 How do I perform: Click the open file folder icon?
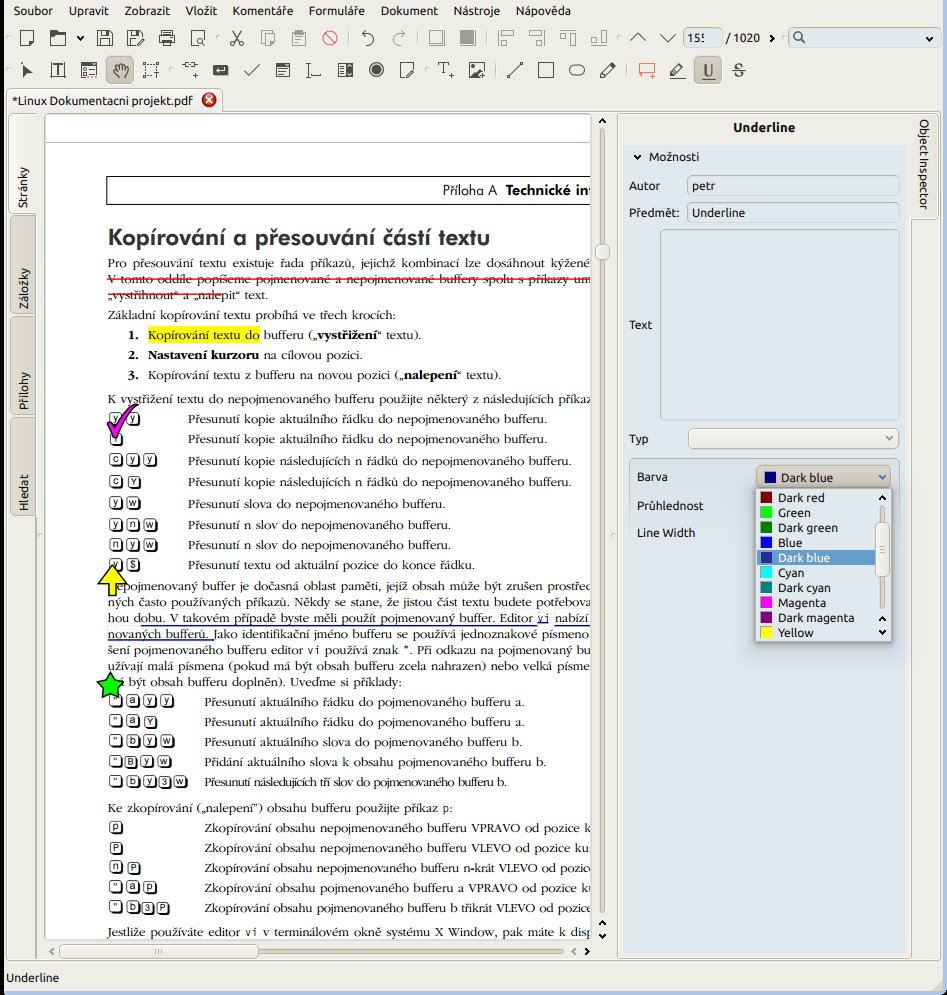[x=58, y=38]
